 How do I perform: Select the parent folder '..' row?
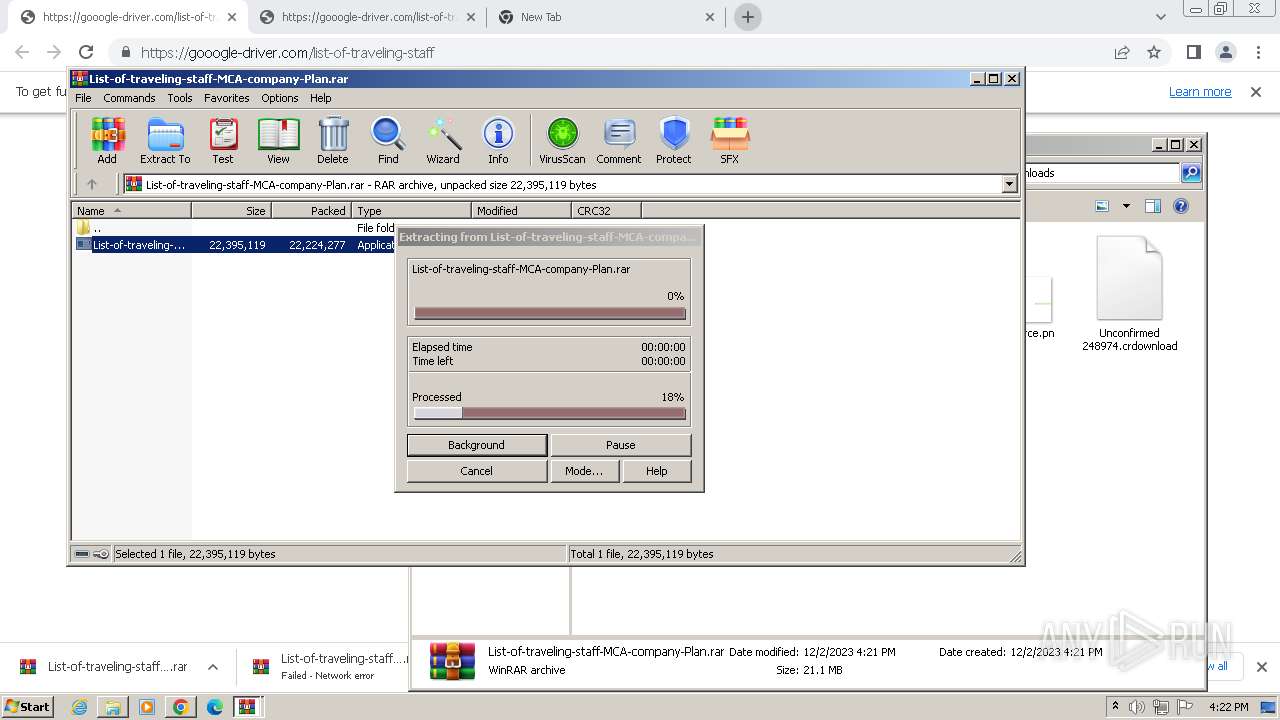235,228
